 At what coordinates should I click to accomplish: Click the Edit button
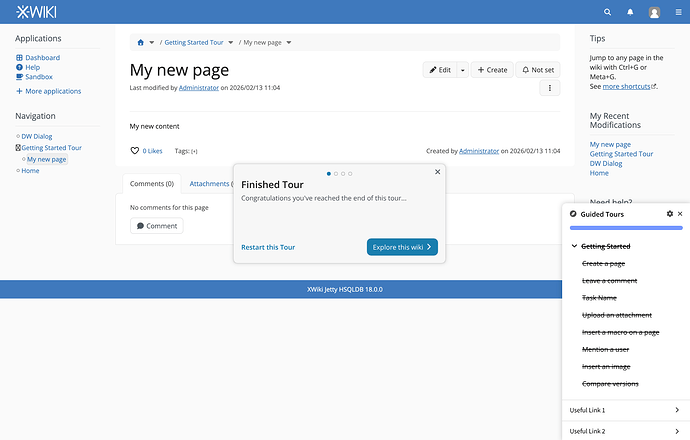click(440, 70)
